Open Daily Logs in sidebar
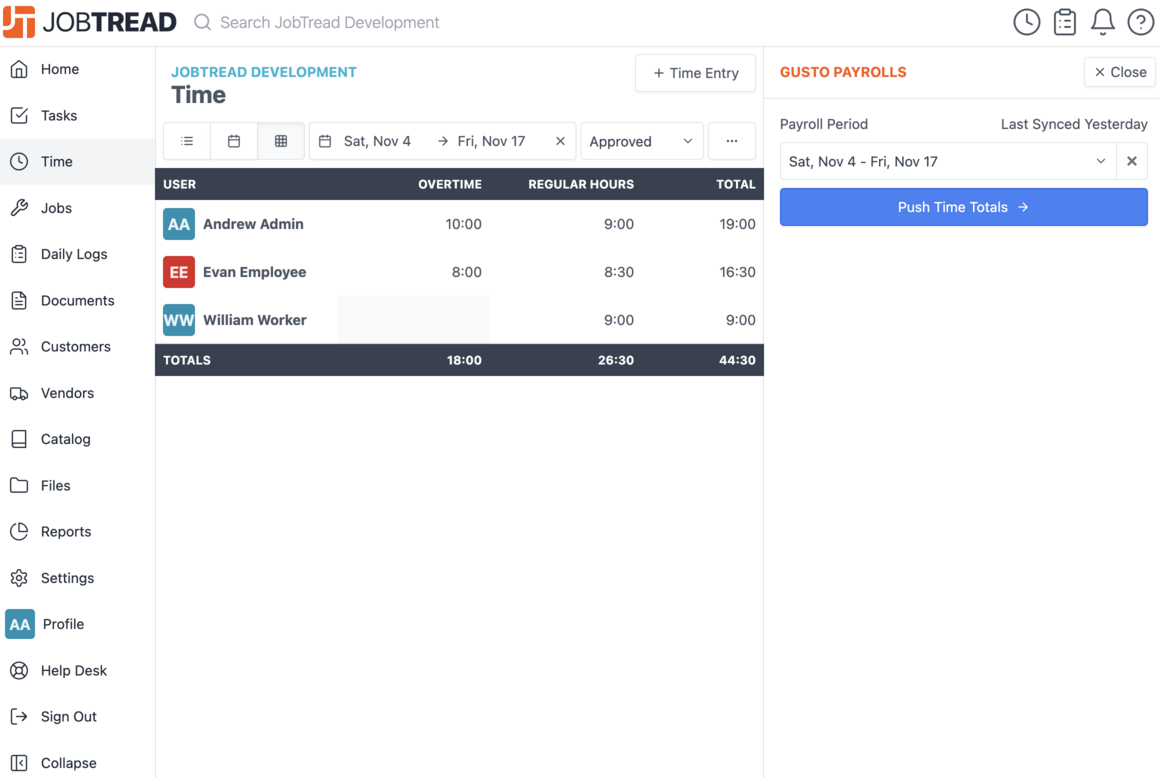This screenshot has width=1160, height=778. click(x=77, y=254)
